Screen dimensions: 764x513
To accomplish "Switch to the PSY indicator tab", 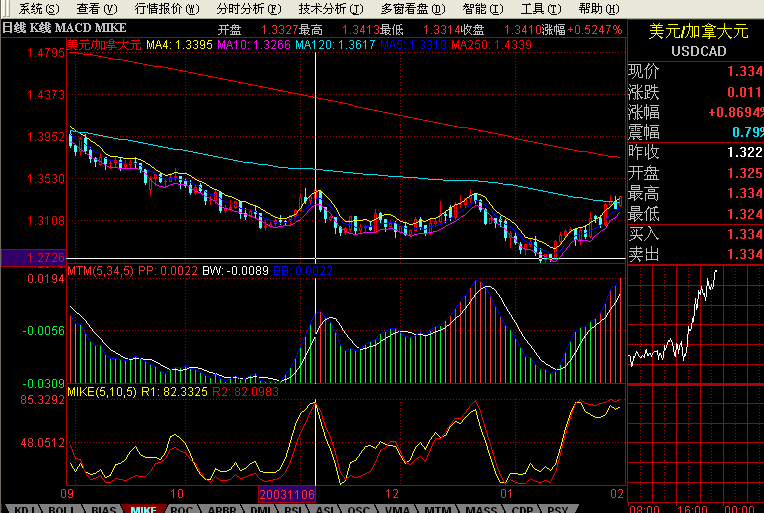I will click(557, 509).
